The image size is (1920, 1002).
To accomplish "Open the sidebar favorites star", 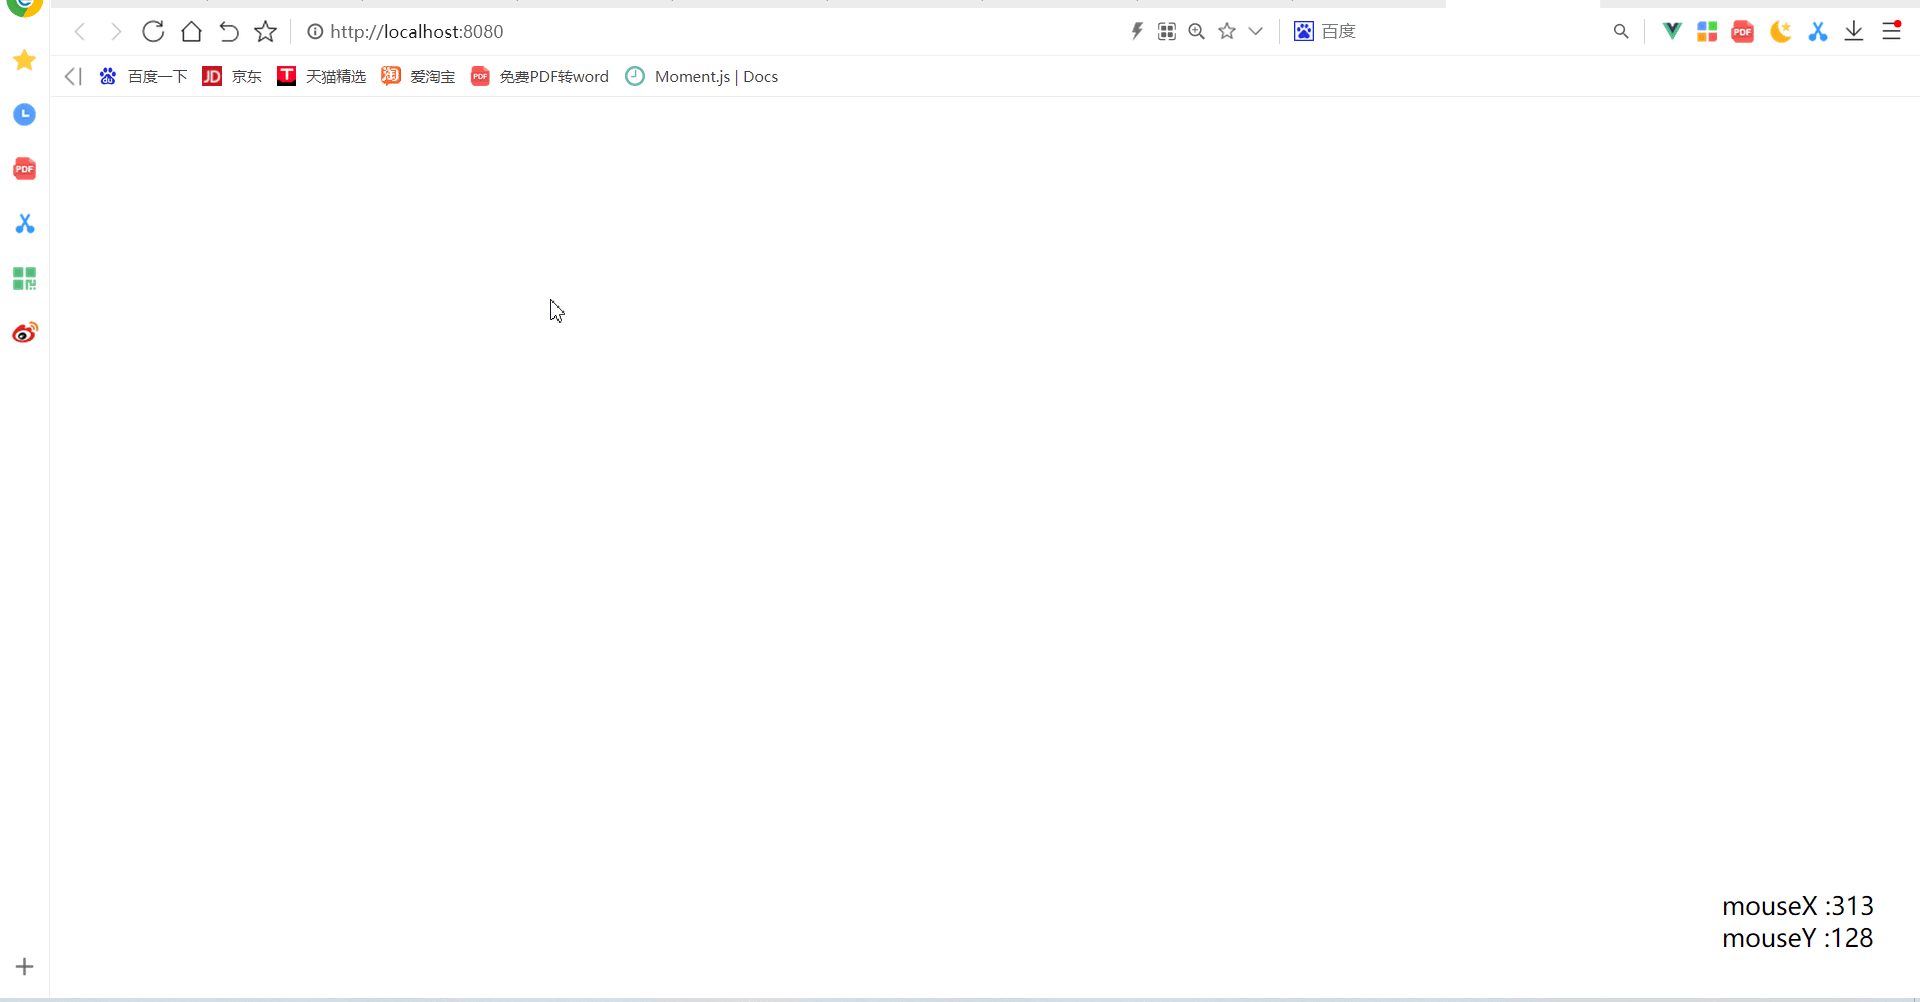I will pos(25,61).
